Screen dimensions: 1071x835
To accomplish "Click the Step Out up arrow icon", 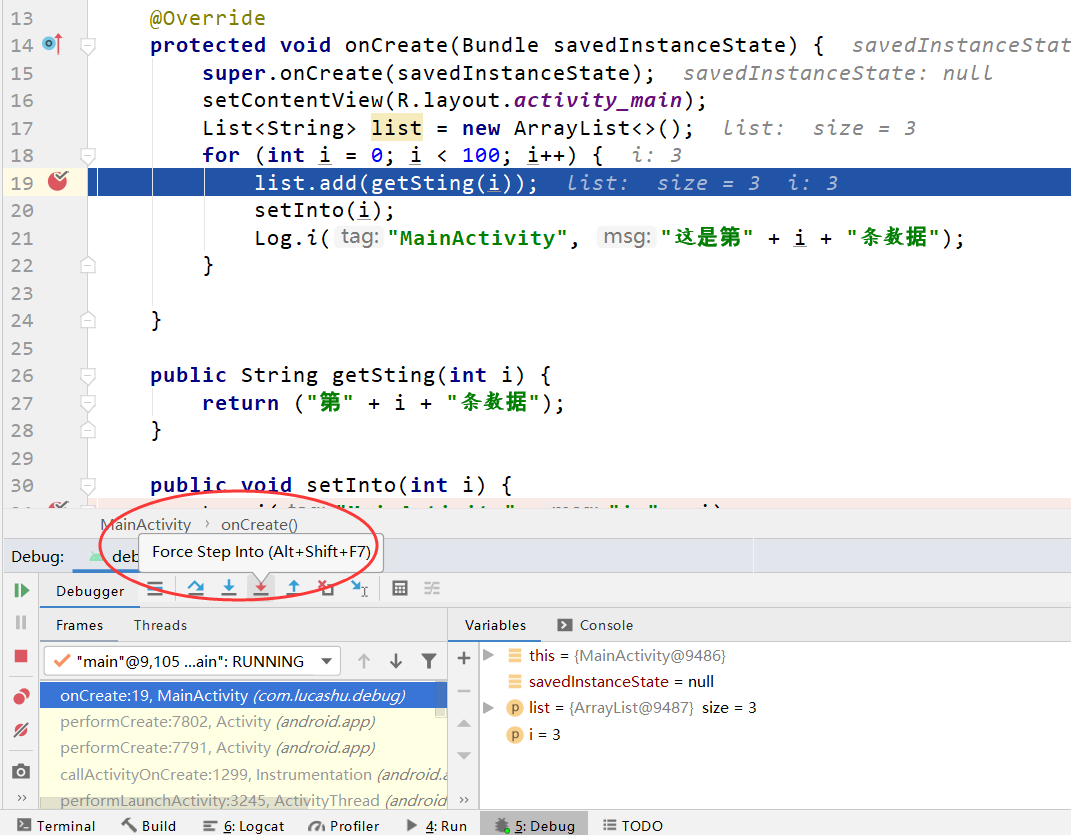I will [x=294, y=588].
